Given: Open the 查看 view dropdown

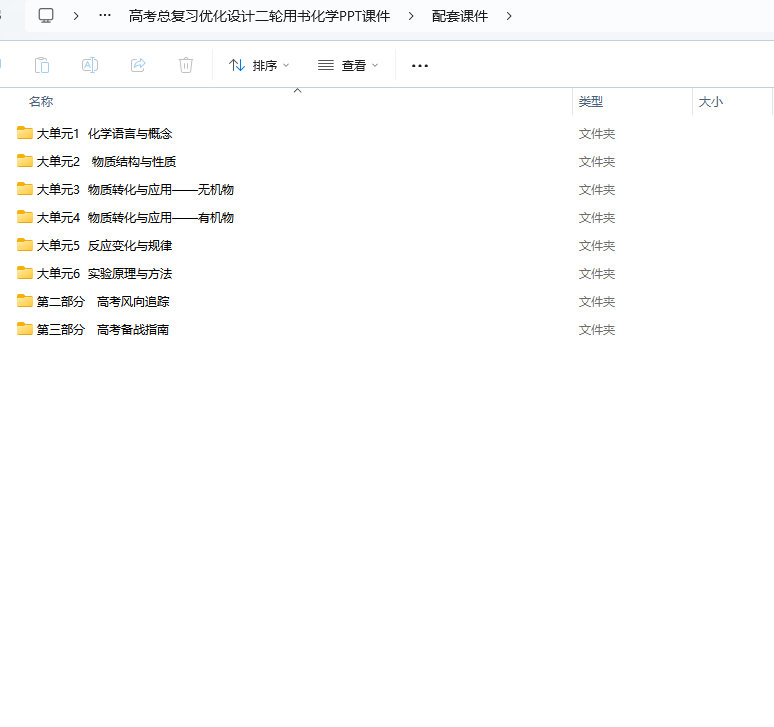Looking at the screenshot, I should tap(348, 65).
